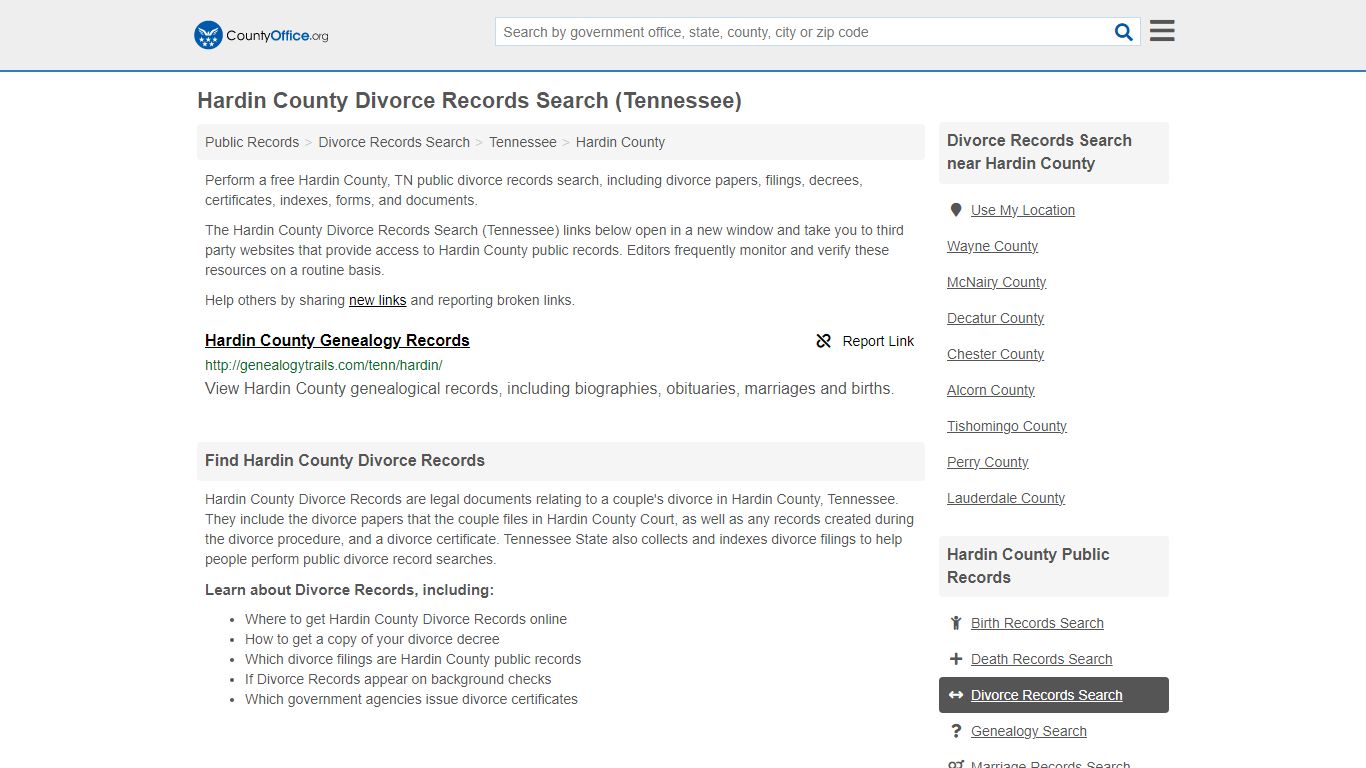The height and width of the screenshot is (768, 1366).
Task: Open Birth Records Search link
Action: (x=1037, y=623)
